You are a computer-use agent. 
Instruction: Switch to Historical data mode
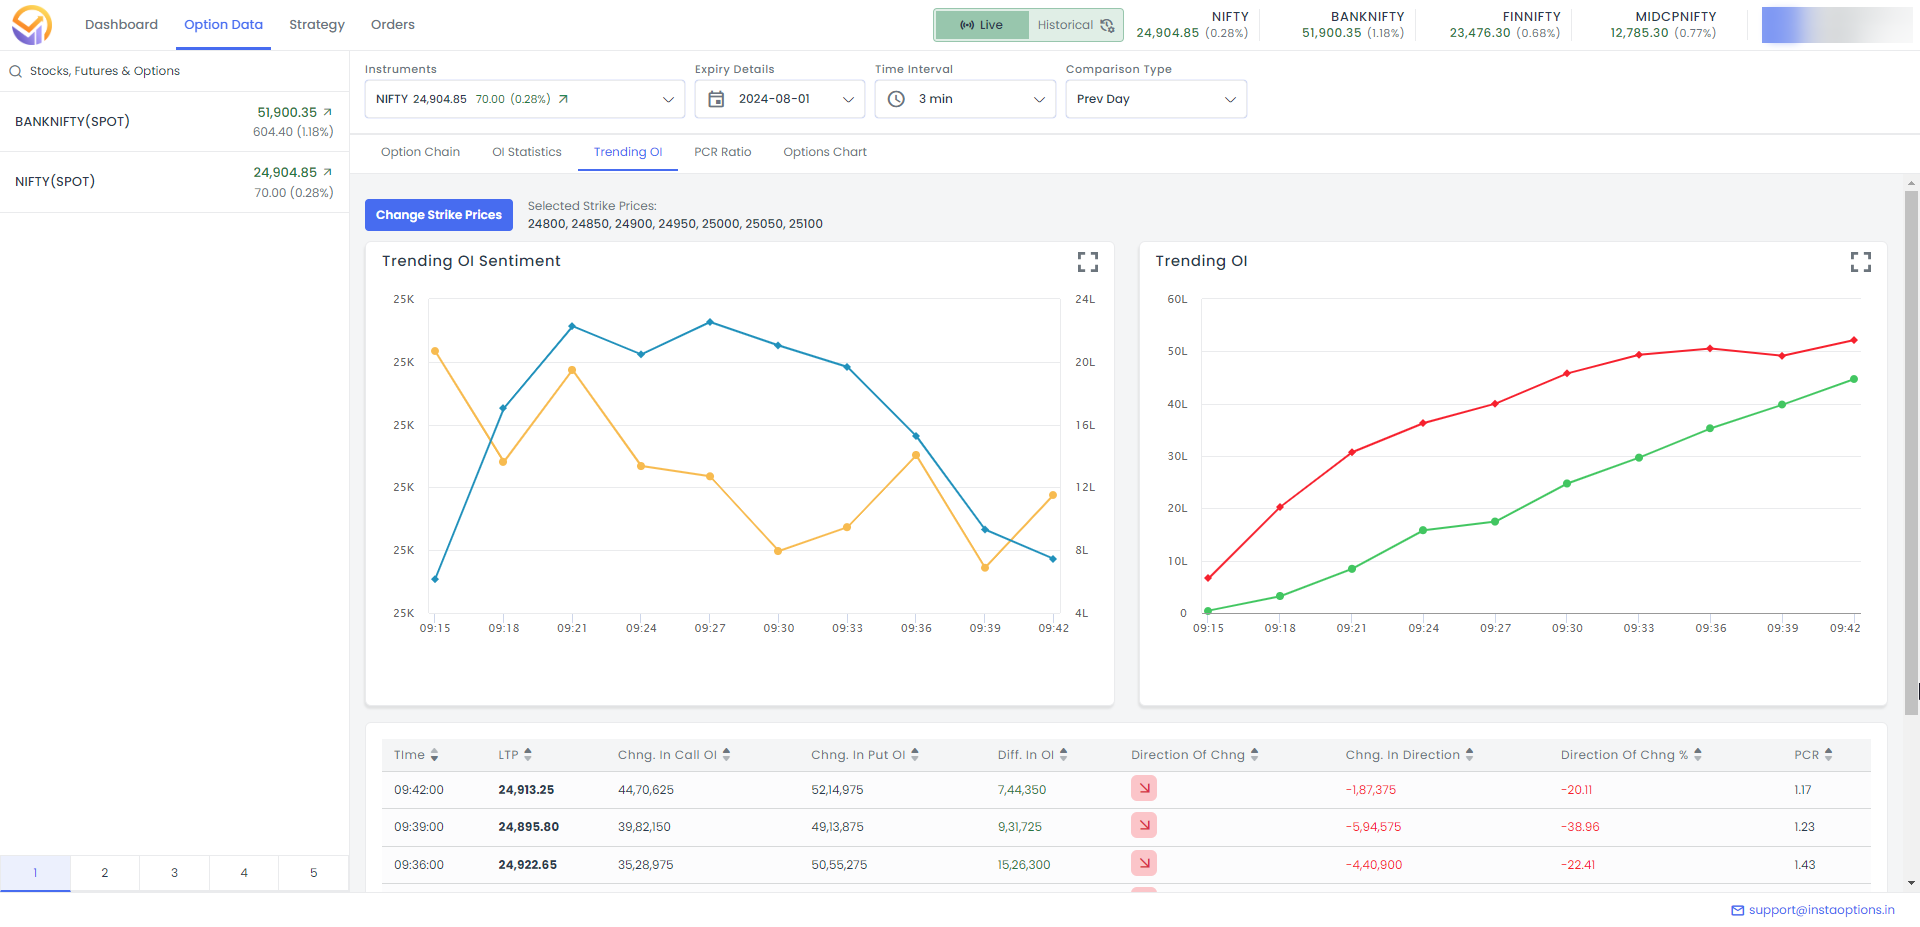[x=1064, y=24]
